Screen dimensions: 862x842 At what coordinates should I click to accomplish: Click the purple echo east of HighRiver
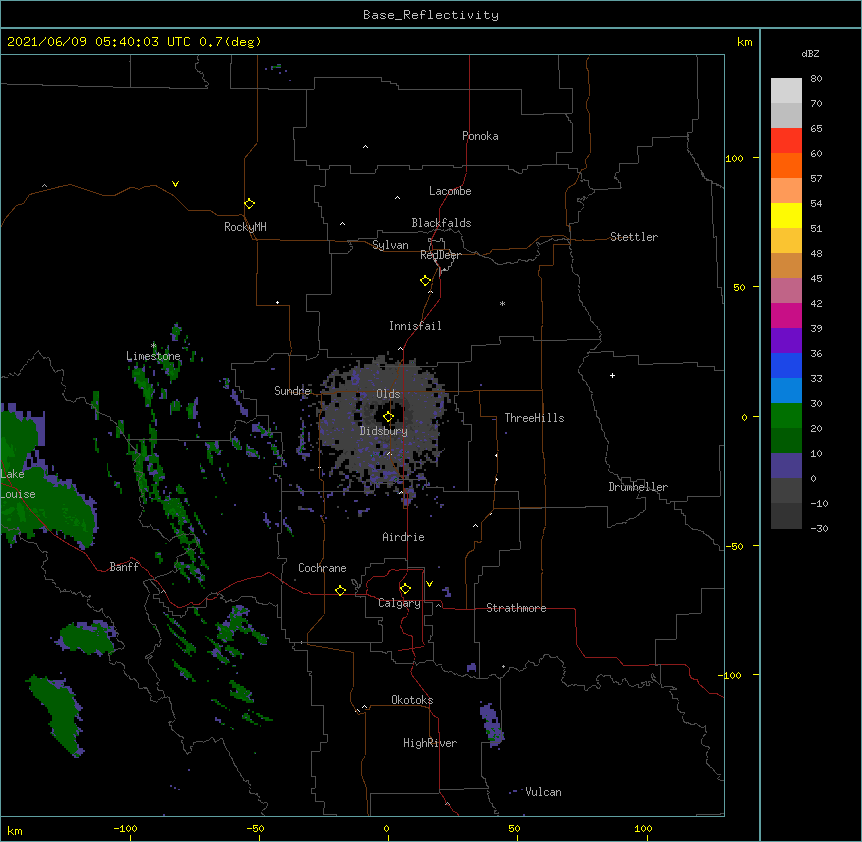coord(492,724)
